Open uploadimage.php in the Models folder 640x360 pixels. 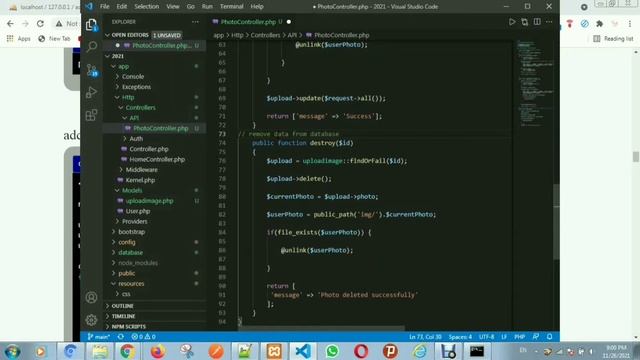(149, 201)
